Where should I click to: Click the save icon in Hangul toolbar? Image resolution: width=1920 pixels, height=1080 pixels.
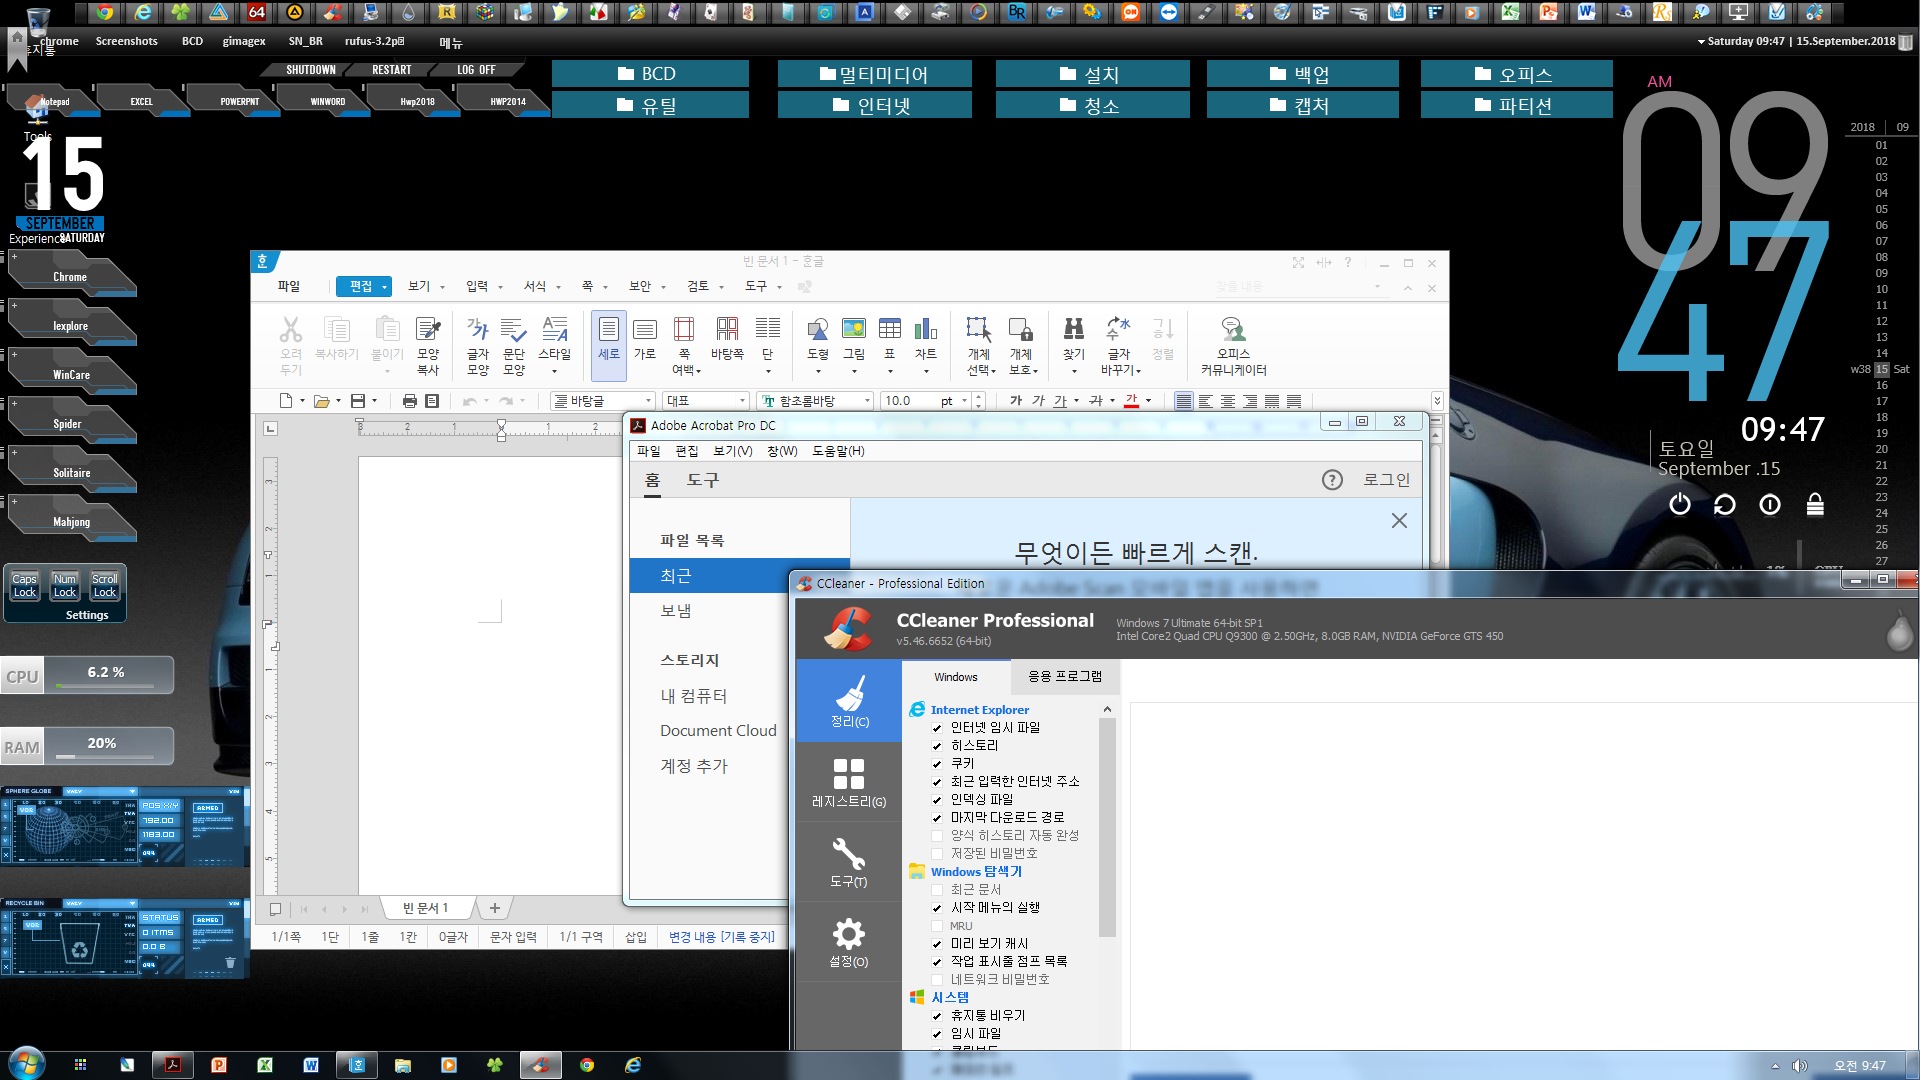(x=358, y=401)
